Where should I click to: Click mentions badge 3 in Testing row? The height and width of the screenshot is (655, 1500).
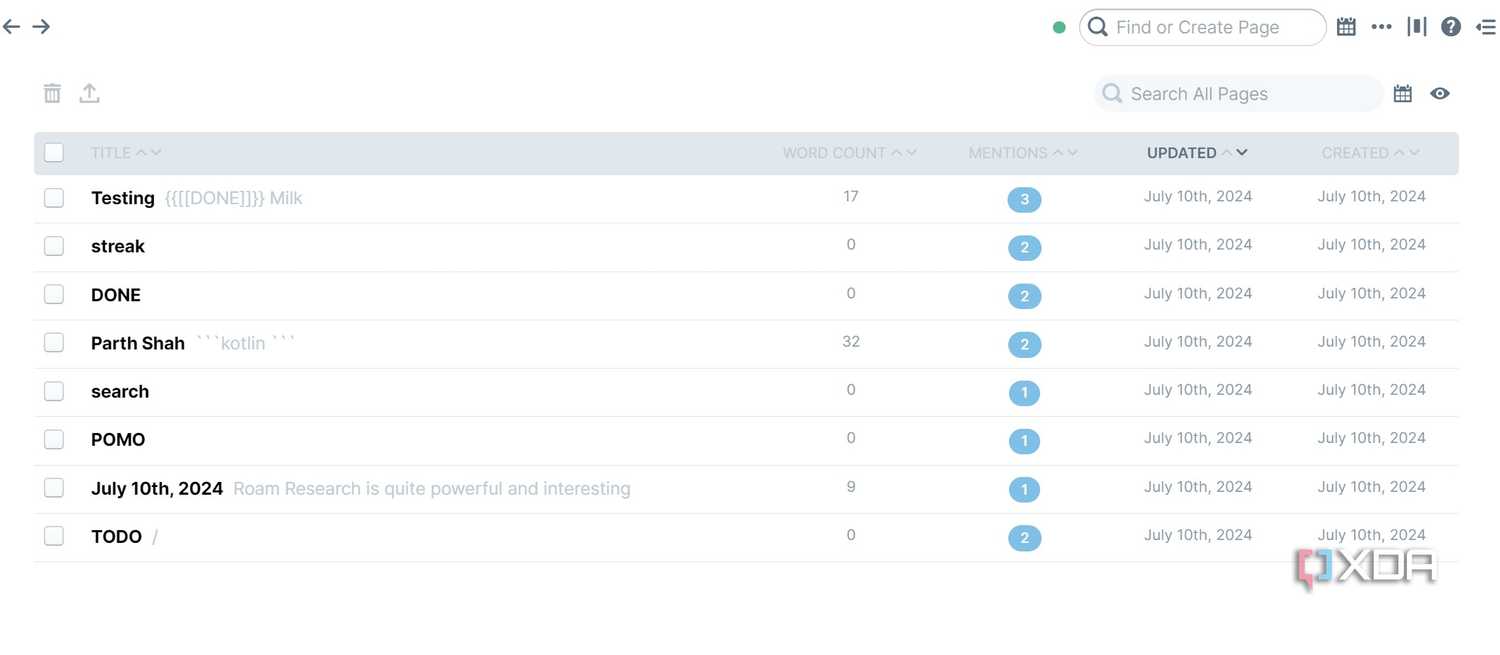(x=1024, y=200)
